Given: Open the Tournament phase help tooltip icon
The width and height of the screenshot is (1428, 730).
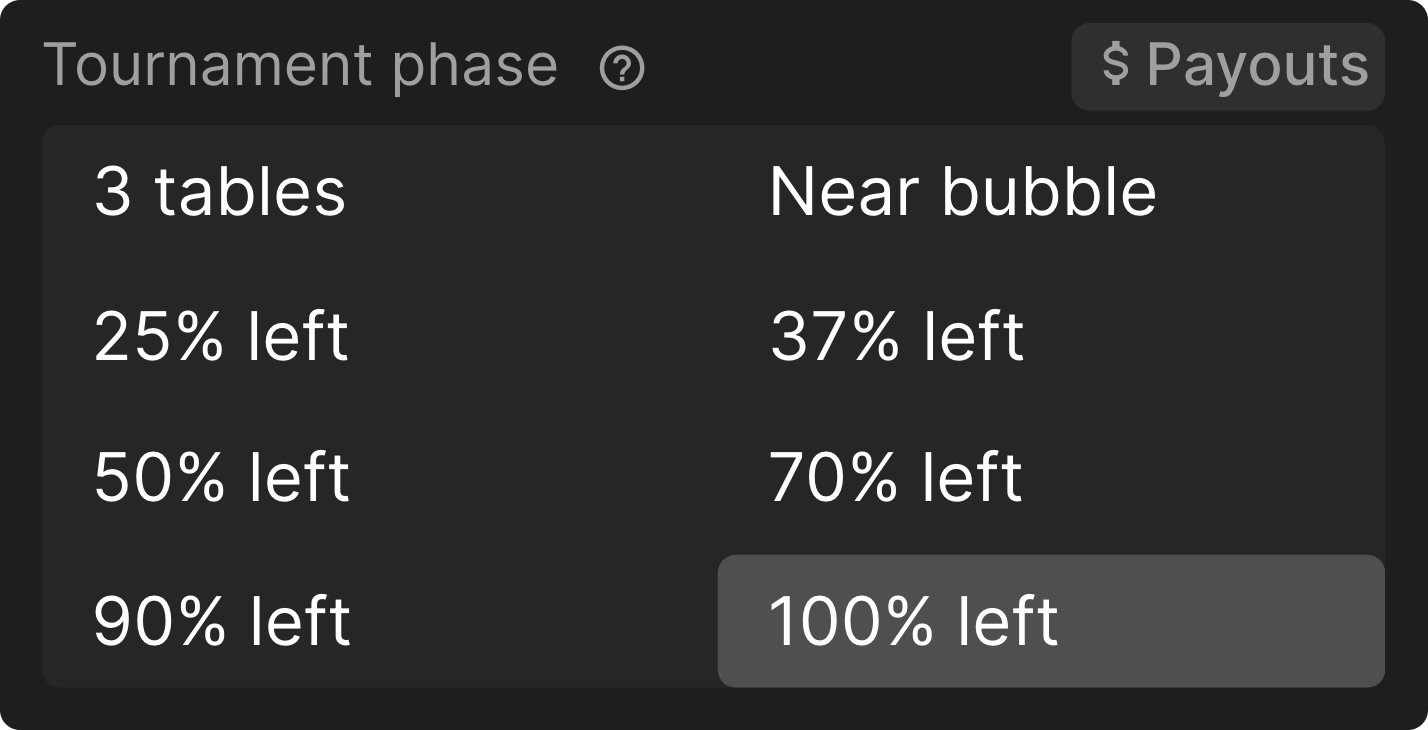Looking at the screenshot, I should click(x=622, y=69).
